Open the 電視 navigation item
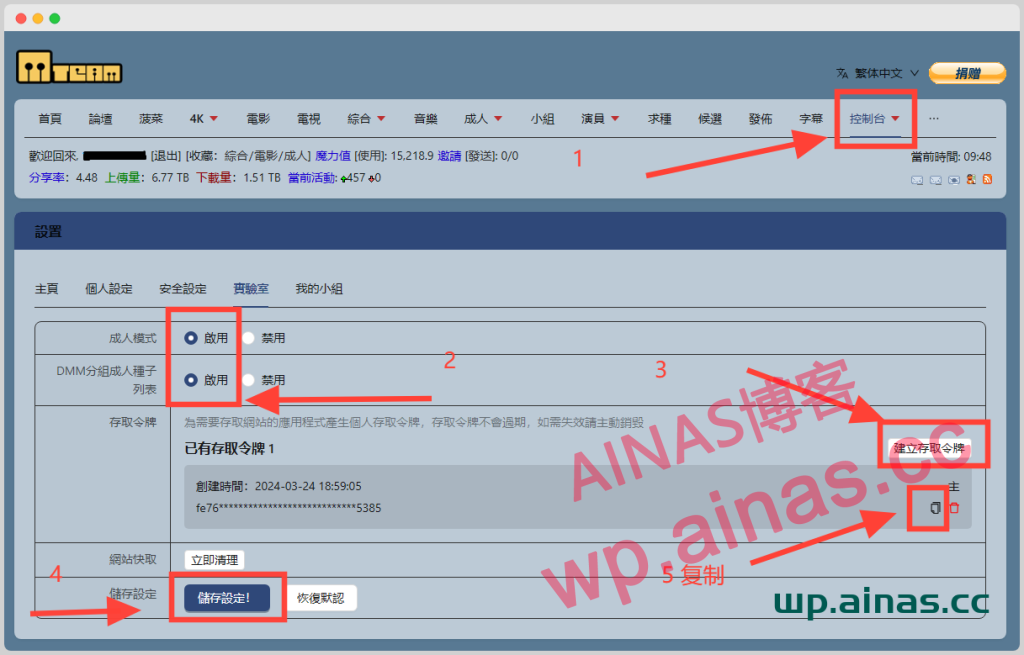Viewport: 1024px width, 655px height. 309,119
